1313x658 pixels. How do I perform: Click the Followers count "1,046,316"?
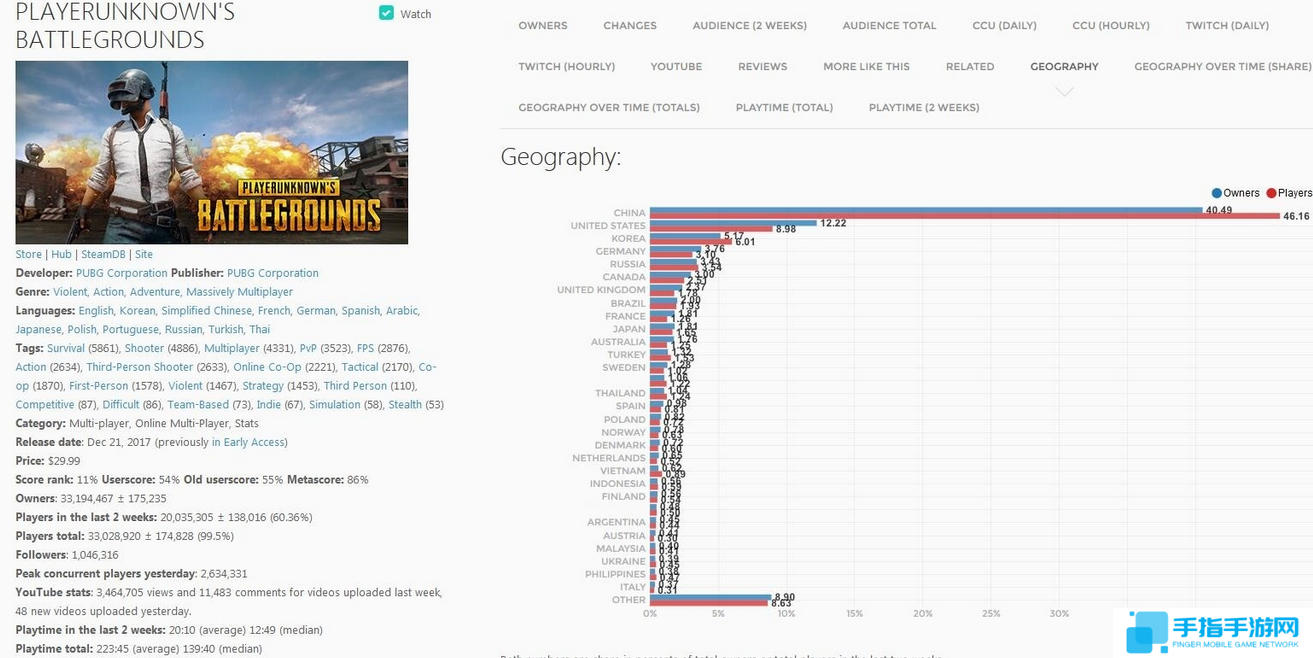click(x=95, y=555)
